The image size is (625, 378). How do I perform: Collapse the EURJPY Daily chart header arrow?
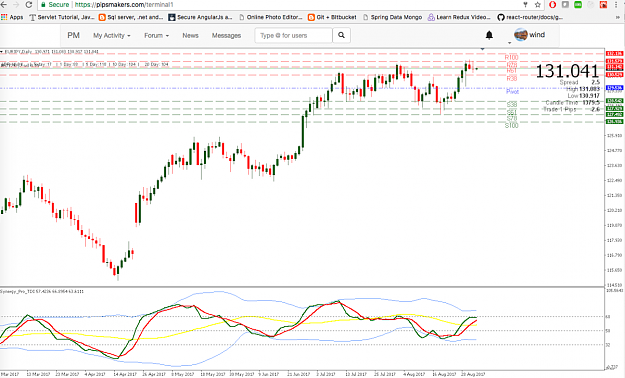pos(2,52)
